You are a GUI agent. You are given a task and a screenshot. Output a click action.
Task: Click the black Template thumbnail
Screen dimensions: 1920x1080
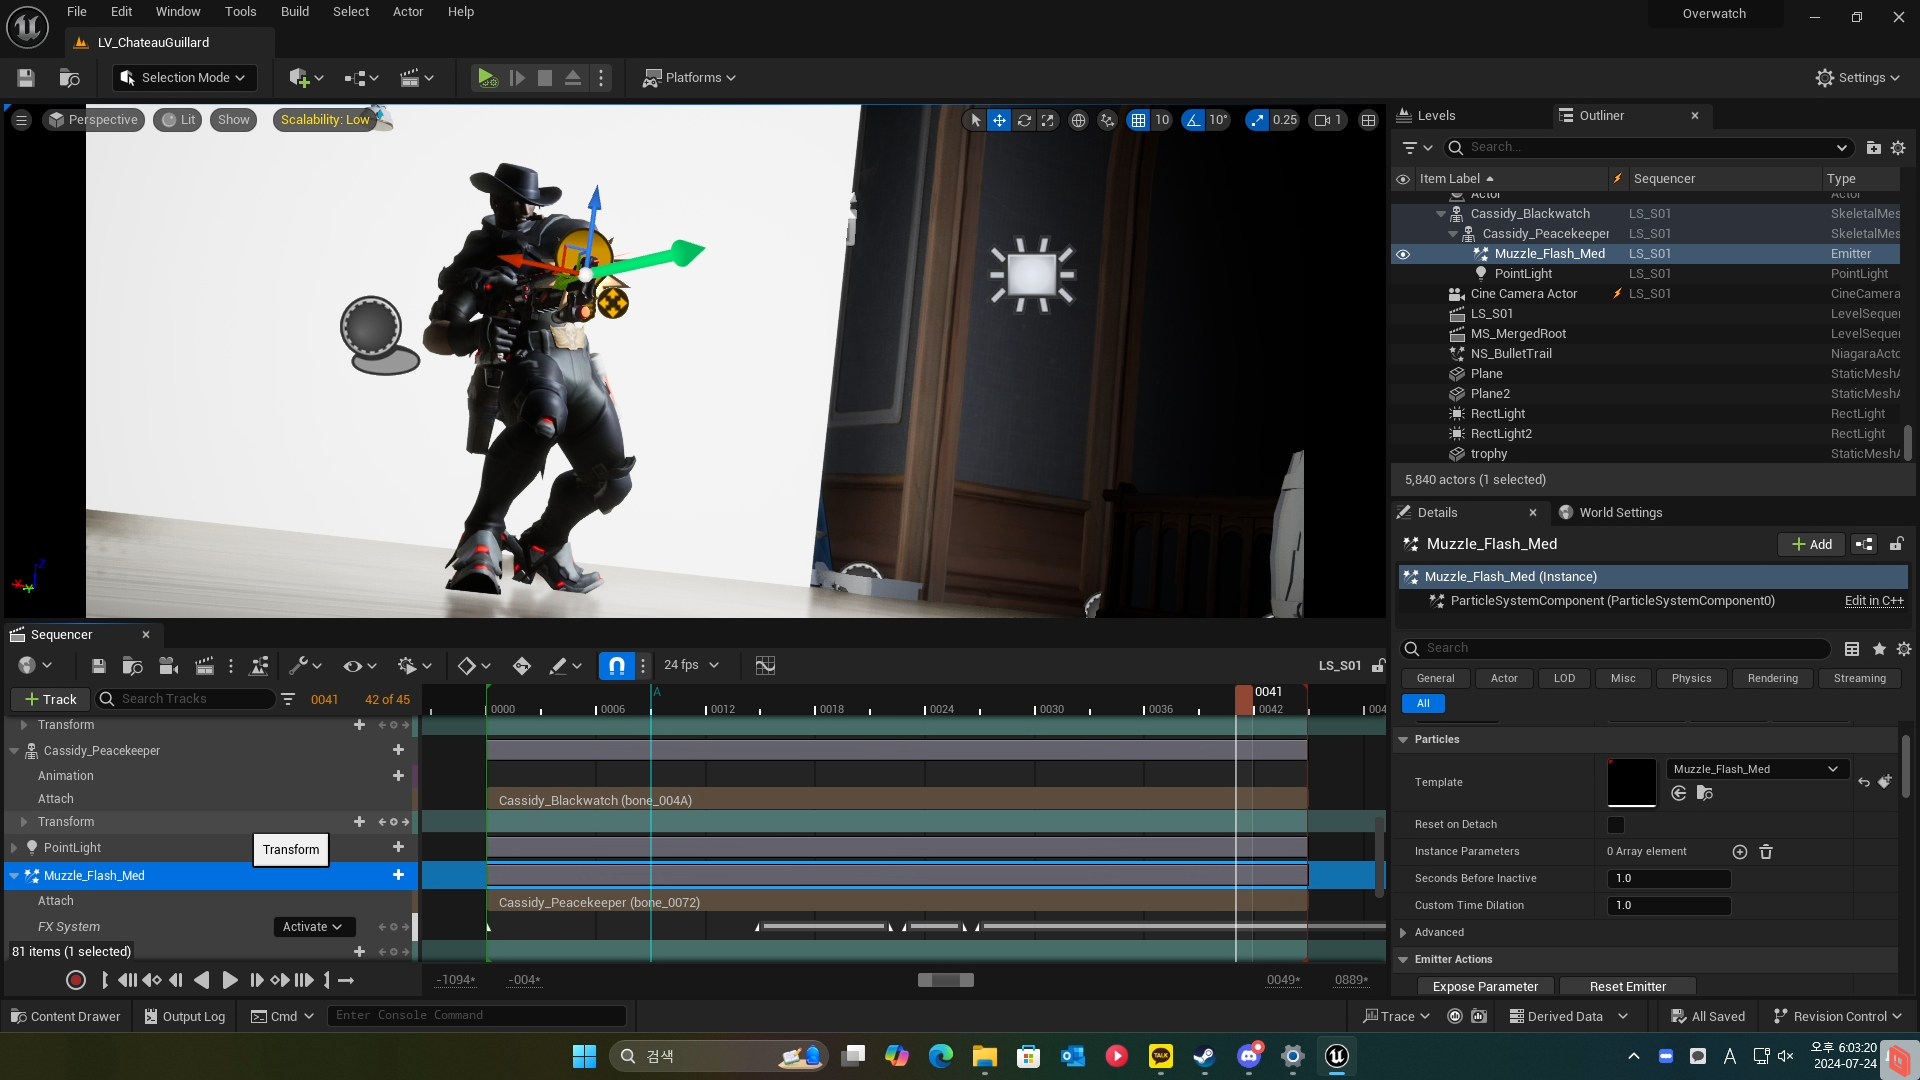tap(1632, 783)
